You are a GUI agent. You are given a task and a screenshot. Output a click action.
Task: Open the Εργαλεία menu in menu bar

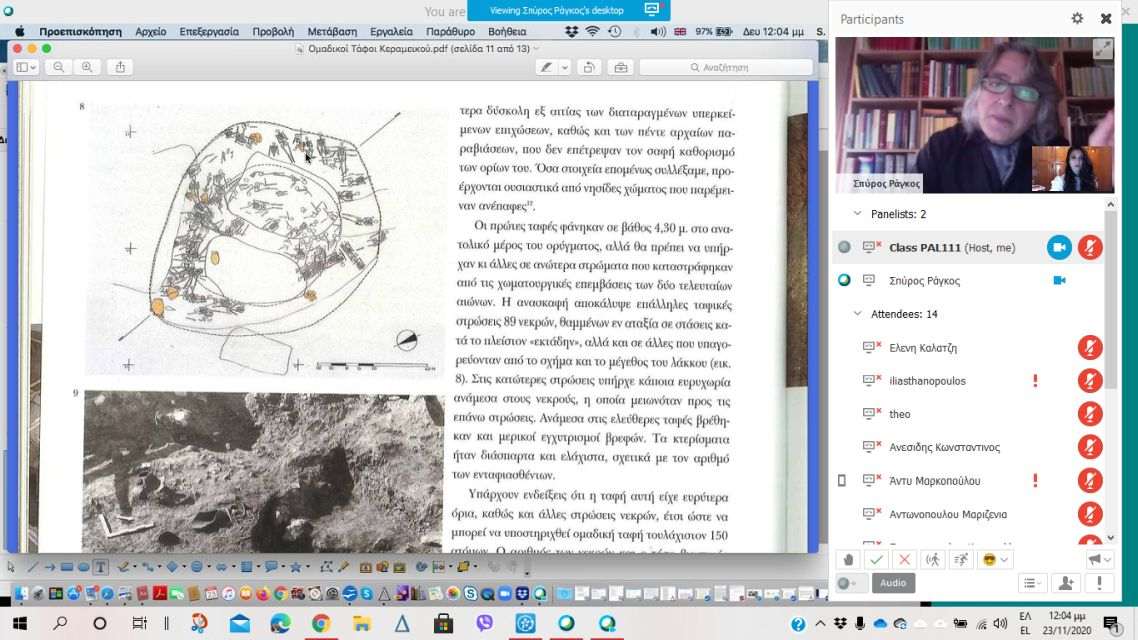point(391,31)
